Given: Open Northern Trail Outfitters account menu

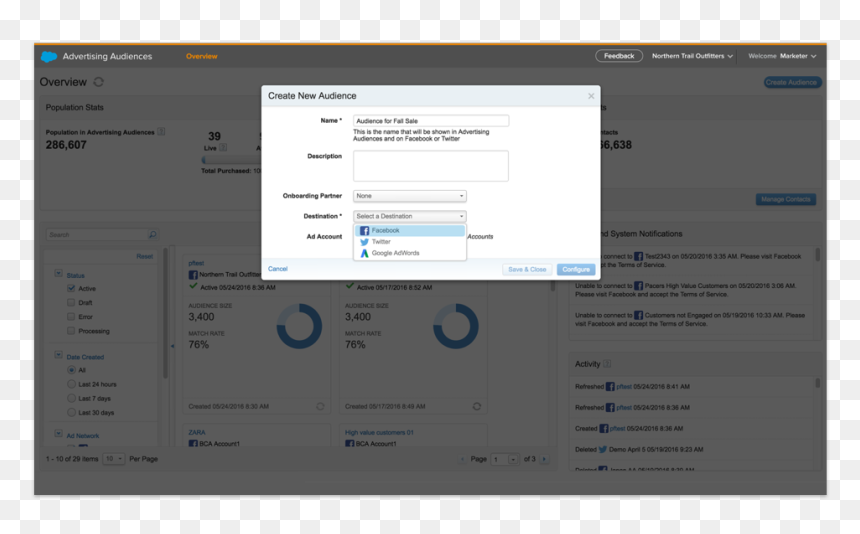Looking at the screenshot, I should (692, 56).
